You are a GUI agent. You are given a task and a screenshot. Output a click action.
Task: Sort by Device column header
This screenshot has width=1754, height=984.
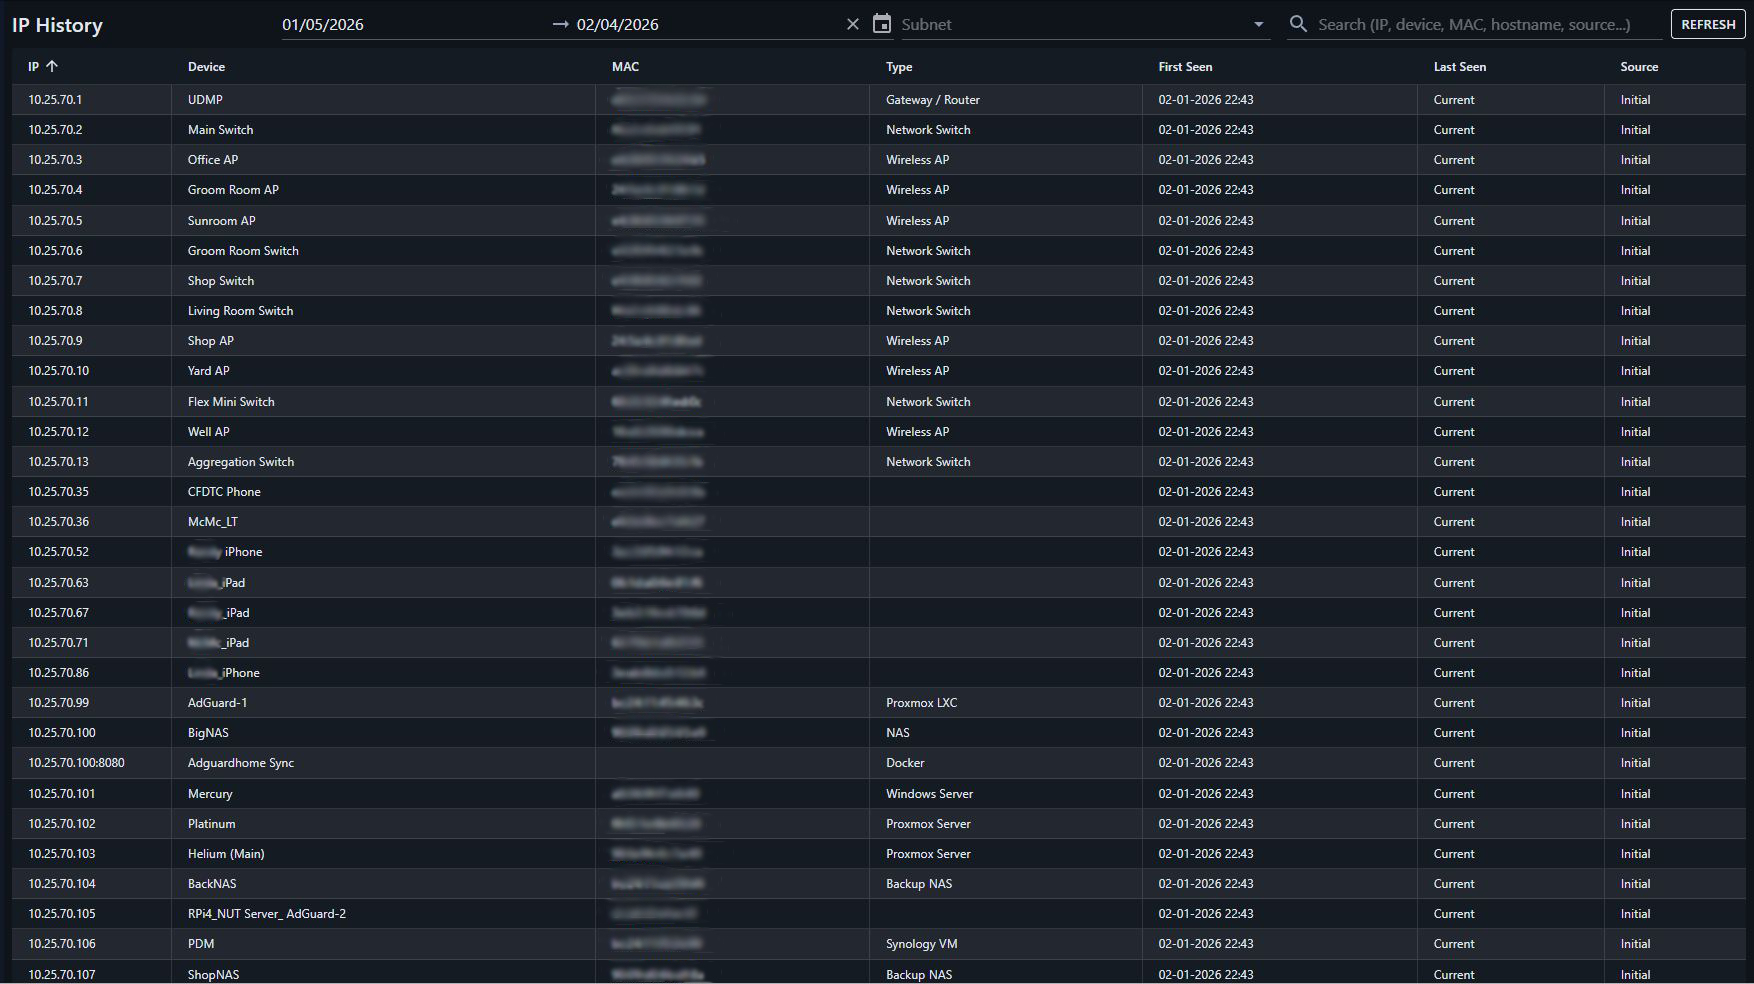206,67
